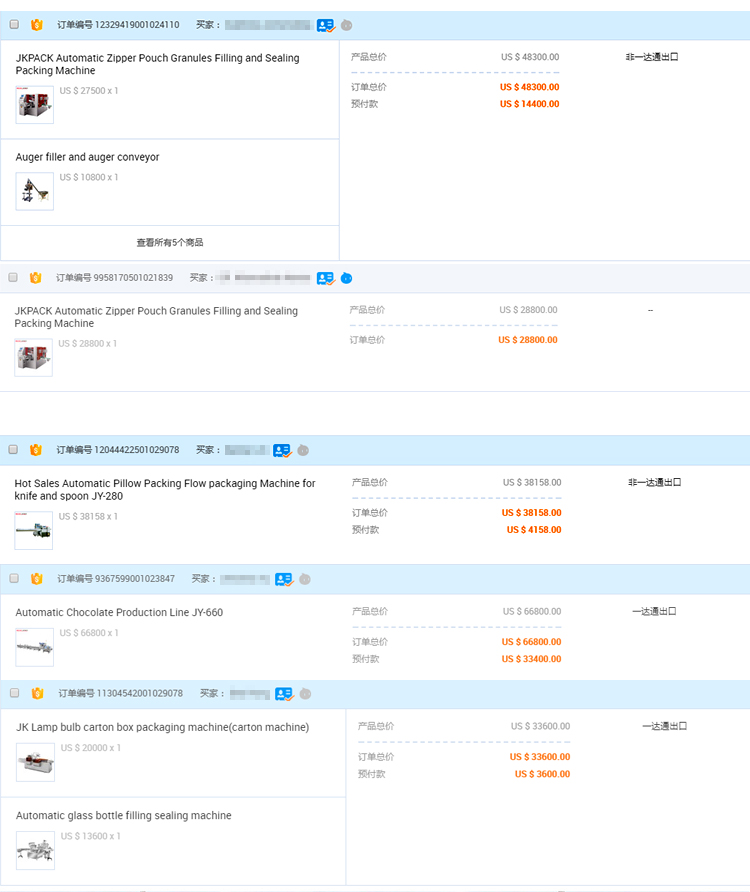Open Auger filler and auger conveyor product link
The width and height of the screenshot is (750, 892).
[x=87, y=157]
